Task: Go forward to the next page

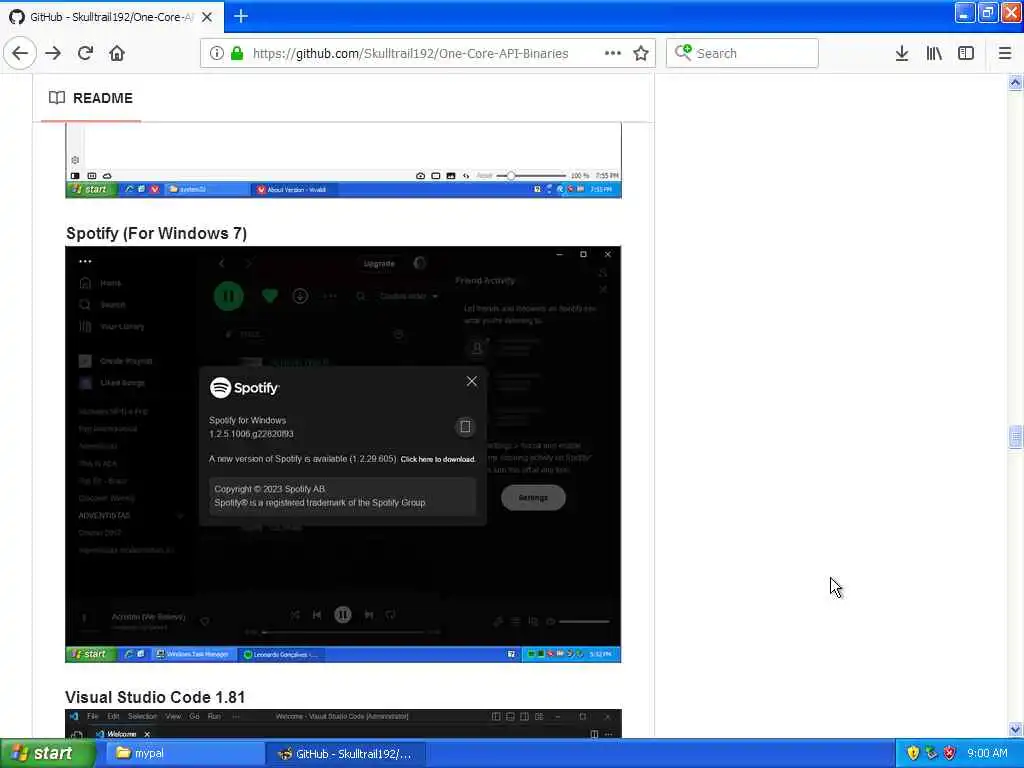Action: pyautogui.click(x=53, y=53)
